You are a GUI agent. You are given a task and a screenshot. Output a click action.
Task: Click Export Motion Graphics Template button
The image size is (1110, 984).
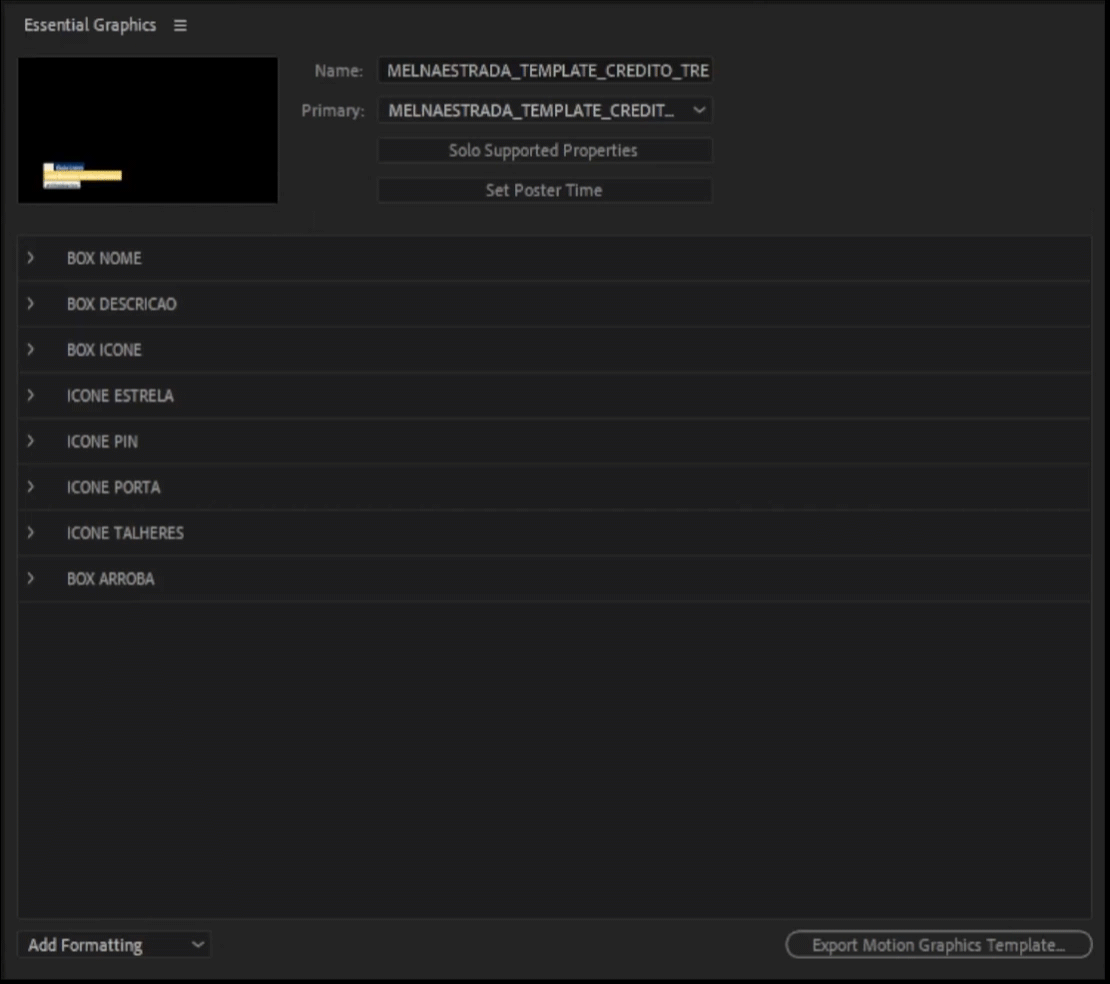(939, 945)
